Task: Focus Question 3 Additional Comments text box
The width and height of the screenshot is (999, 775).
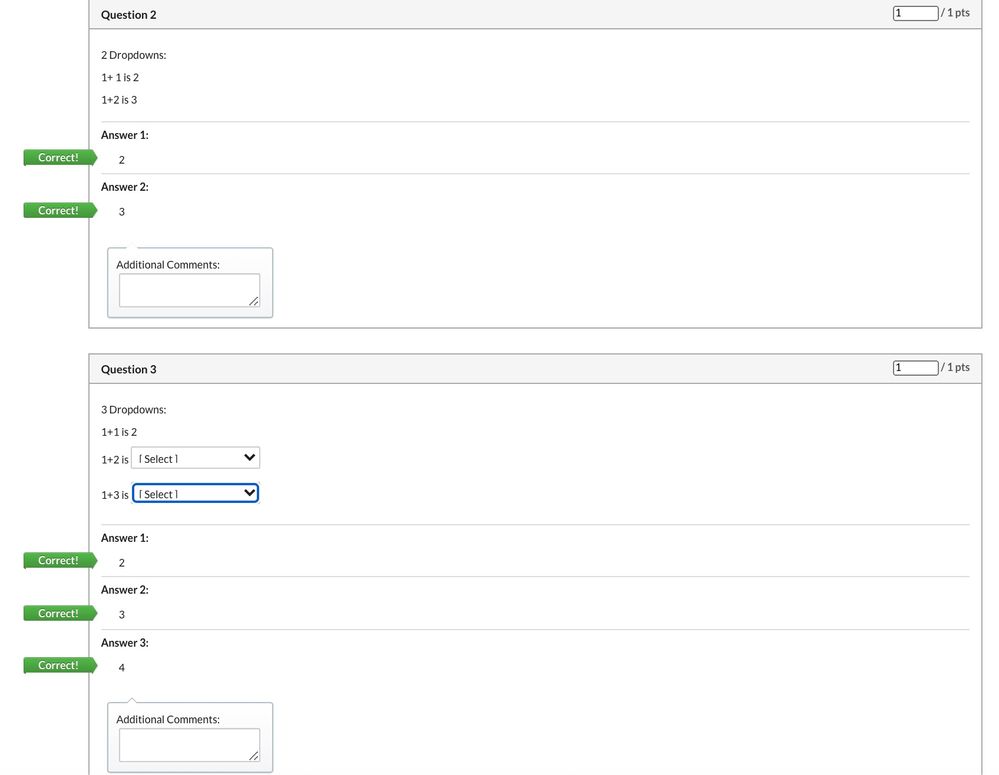Action: pos(189,745)
